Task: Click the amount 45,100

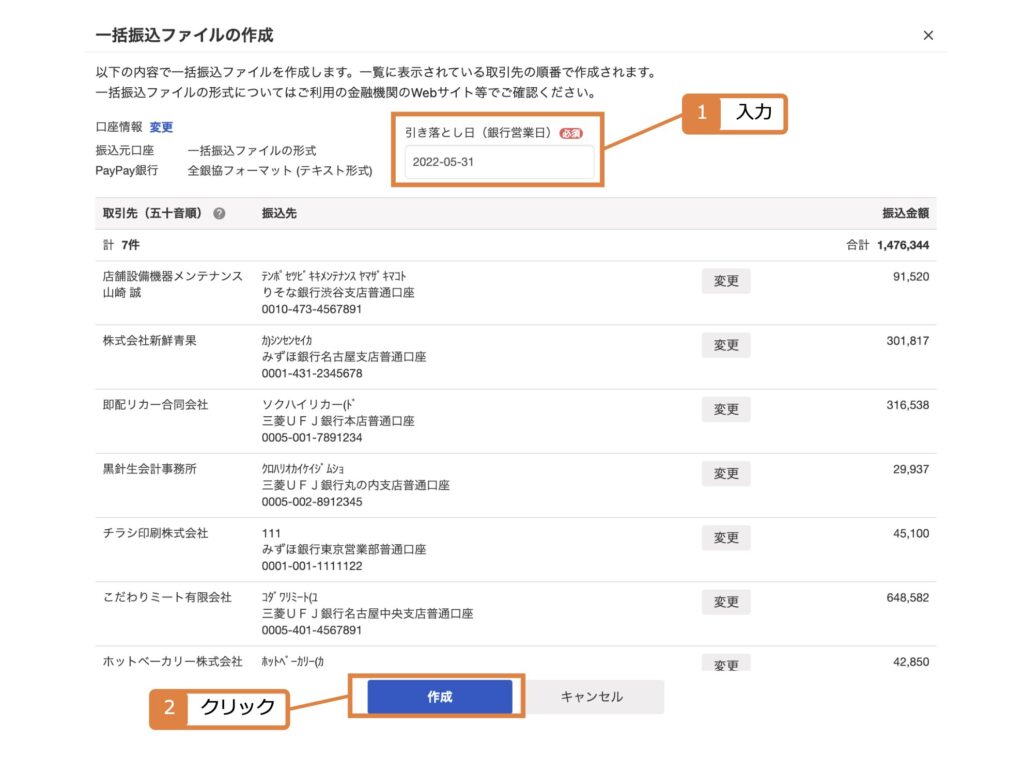Action: [911, 533]
